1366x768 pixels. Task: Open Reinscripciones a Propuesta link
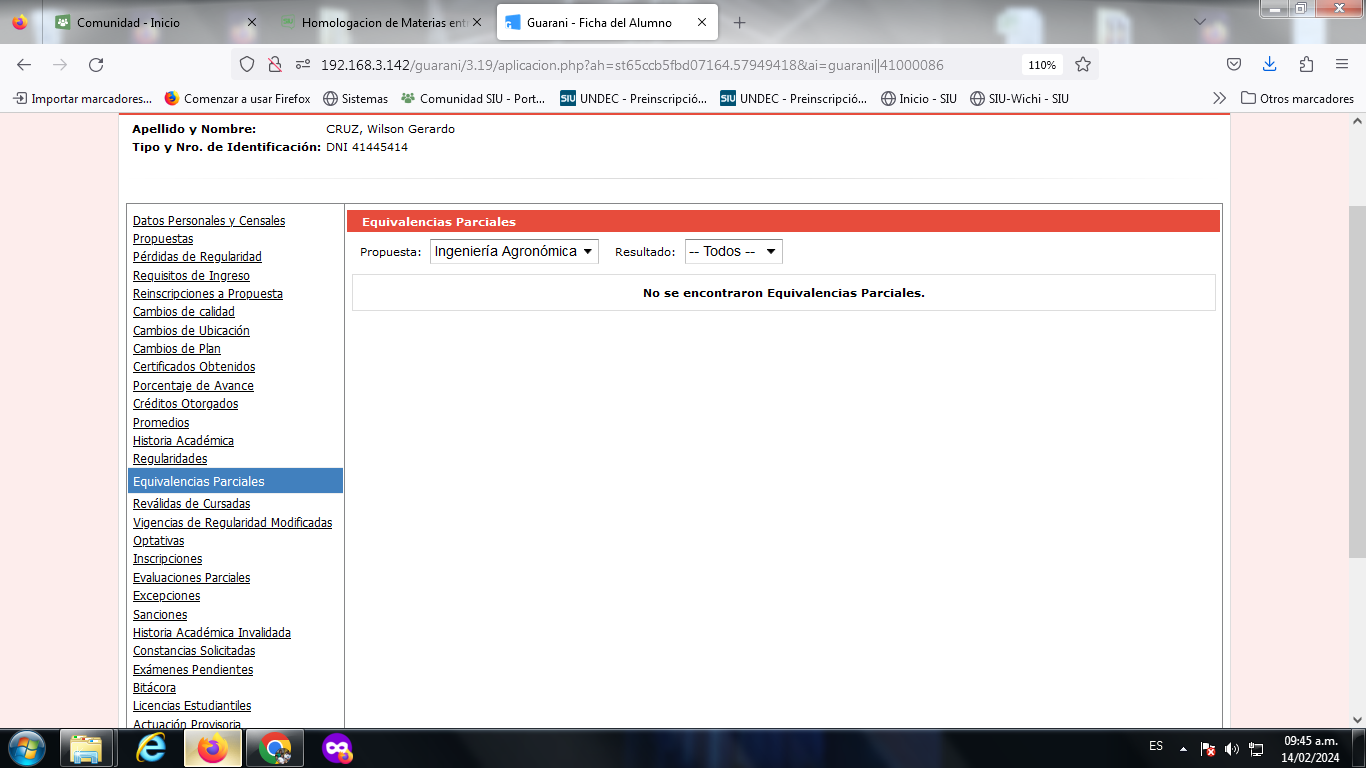[208, 293]
